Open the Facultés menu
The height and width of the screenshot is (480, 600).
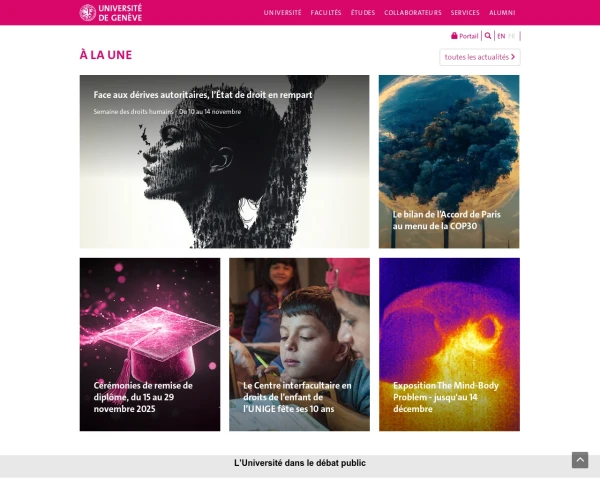[326, 13]
